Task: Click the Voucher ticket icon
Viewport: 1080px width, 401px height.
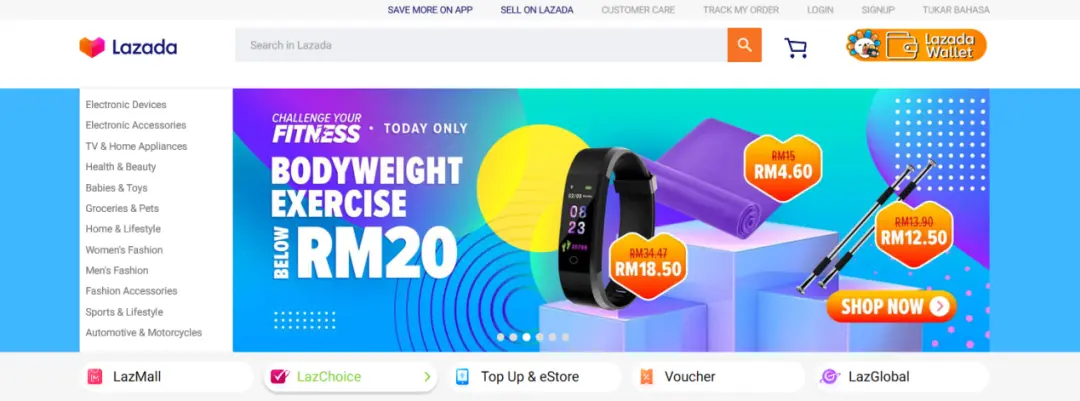Action: (646, 377)
